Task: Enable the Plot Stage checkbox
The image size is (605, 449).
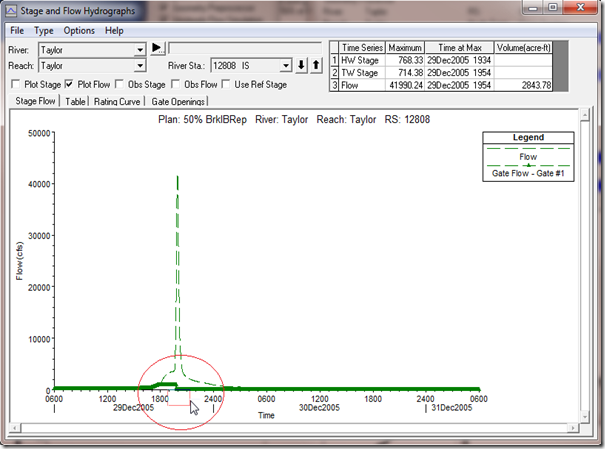Action: click(x=16, y=84)
